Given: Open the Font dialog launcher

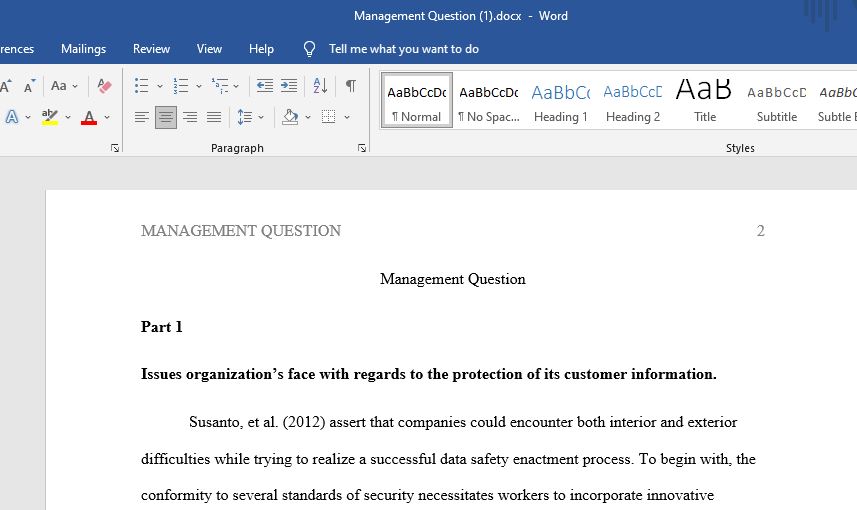Looking at the screenshot, I should coord(115,148).
